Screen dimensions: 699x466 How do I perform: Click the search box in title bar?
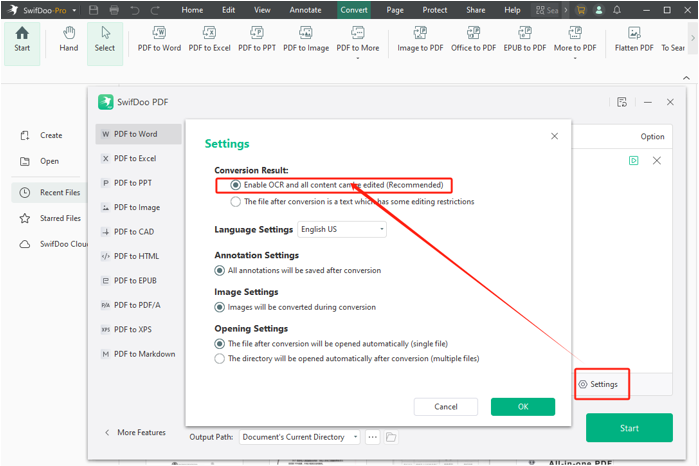click(547, 10)
